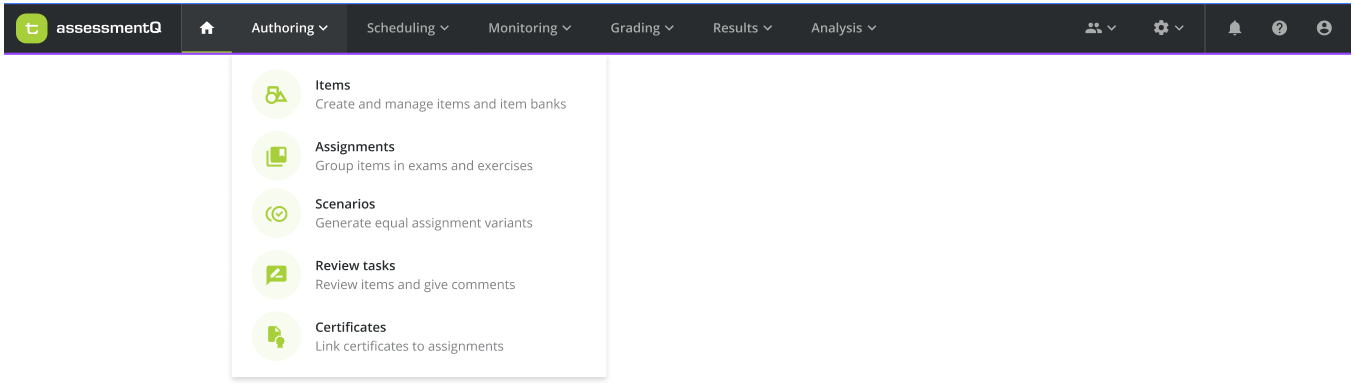Open the help question mark icon
The height and width of the screenshot is (386, 1355).
click(1279, 28)
